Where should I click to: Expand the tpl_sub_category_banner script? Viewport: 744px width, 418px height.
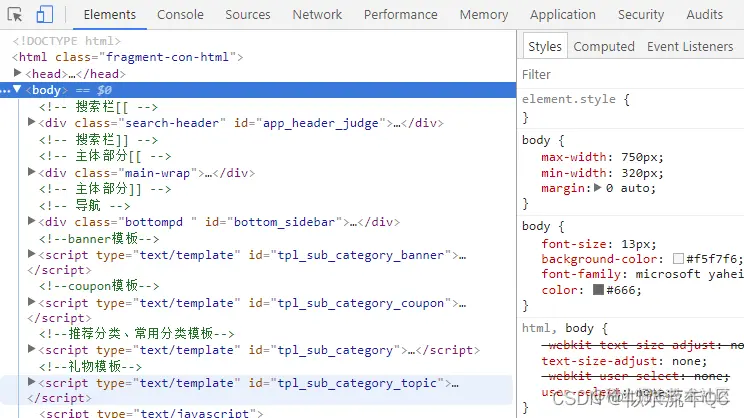[x=31, y=254]
